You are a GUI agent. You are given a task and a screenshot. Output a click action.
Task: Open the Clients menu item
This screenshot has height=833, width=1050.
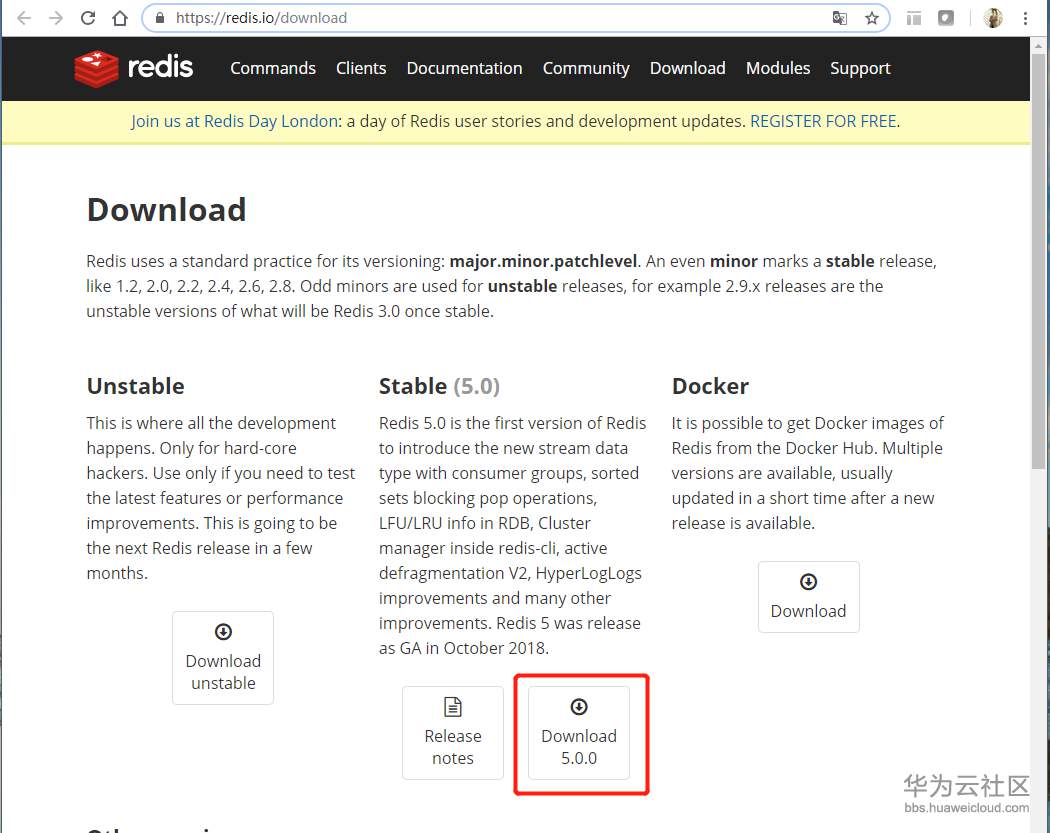pos(361,68)
